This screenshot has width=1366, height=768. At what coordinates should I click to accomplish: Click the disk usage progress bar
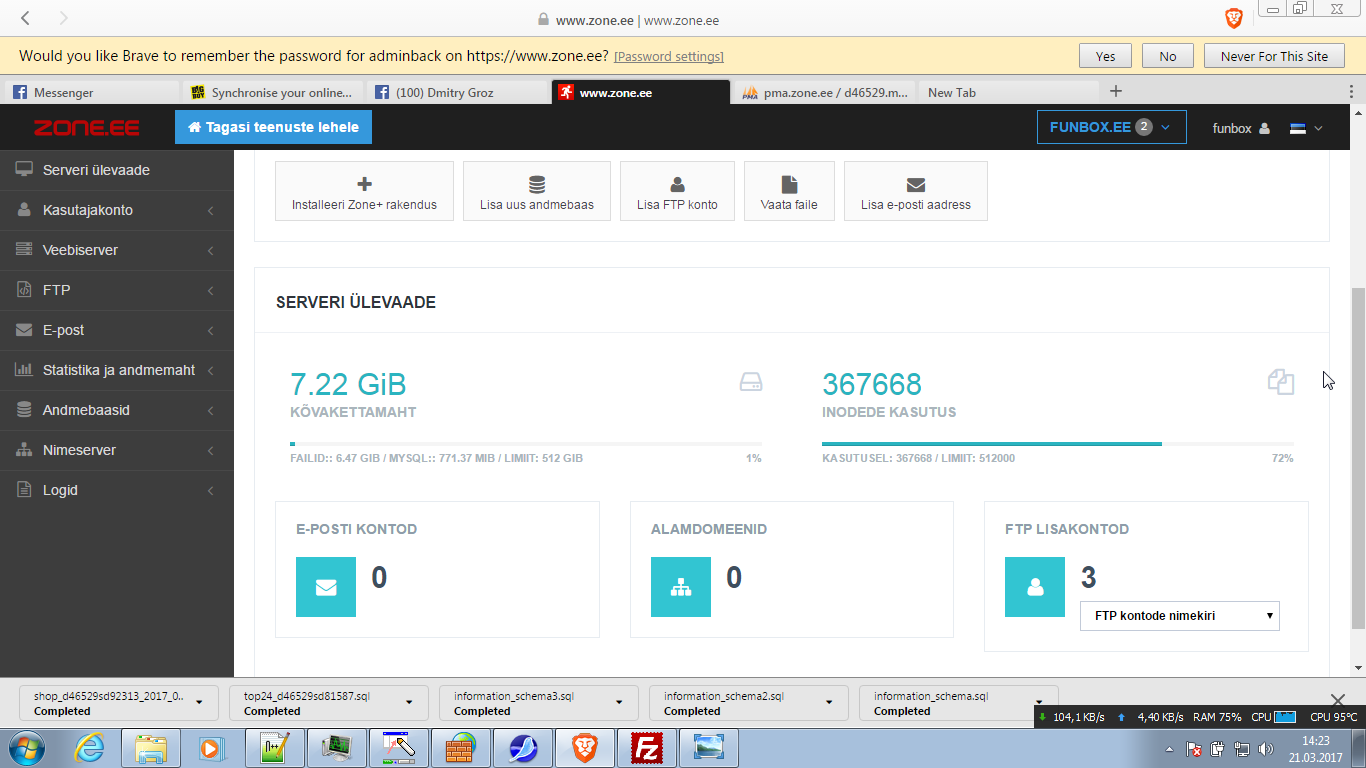(526, 443)
